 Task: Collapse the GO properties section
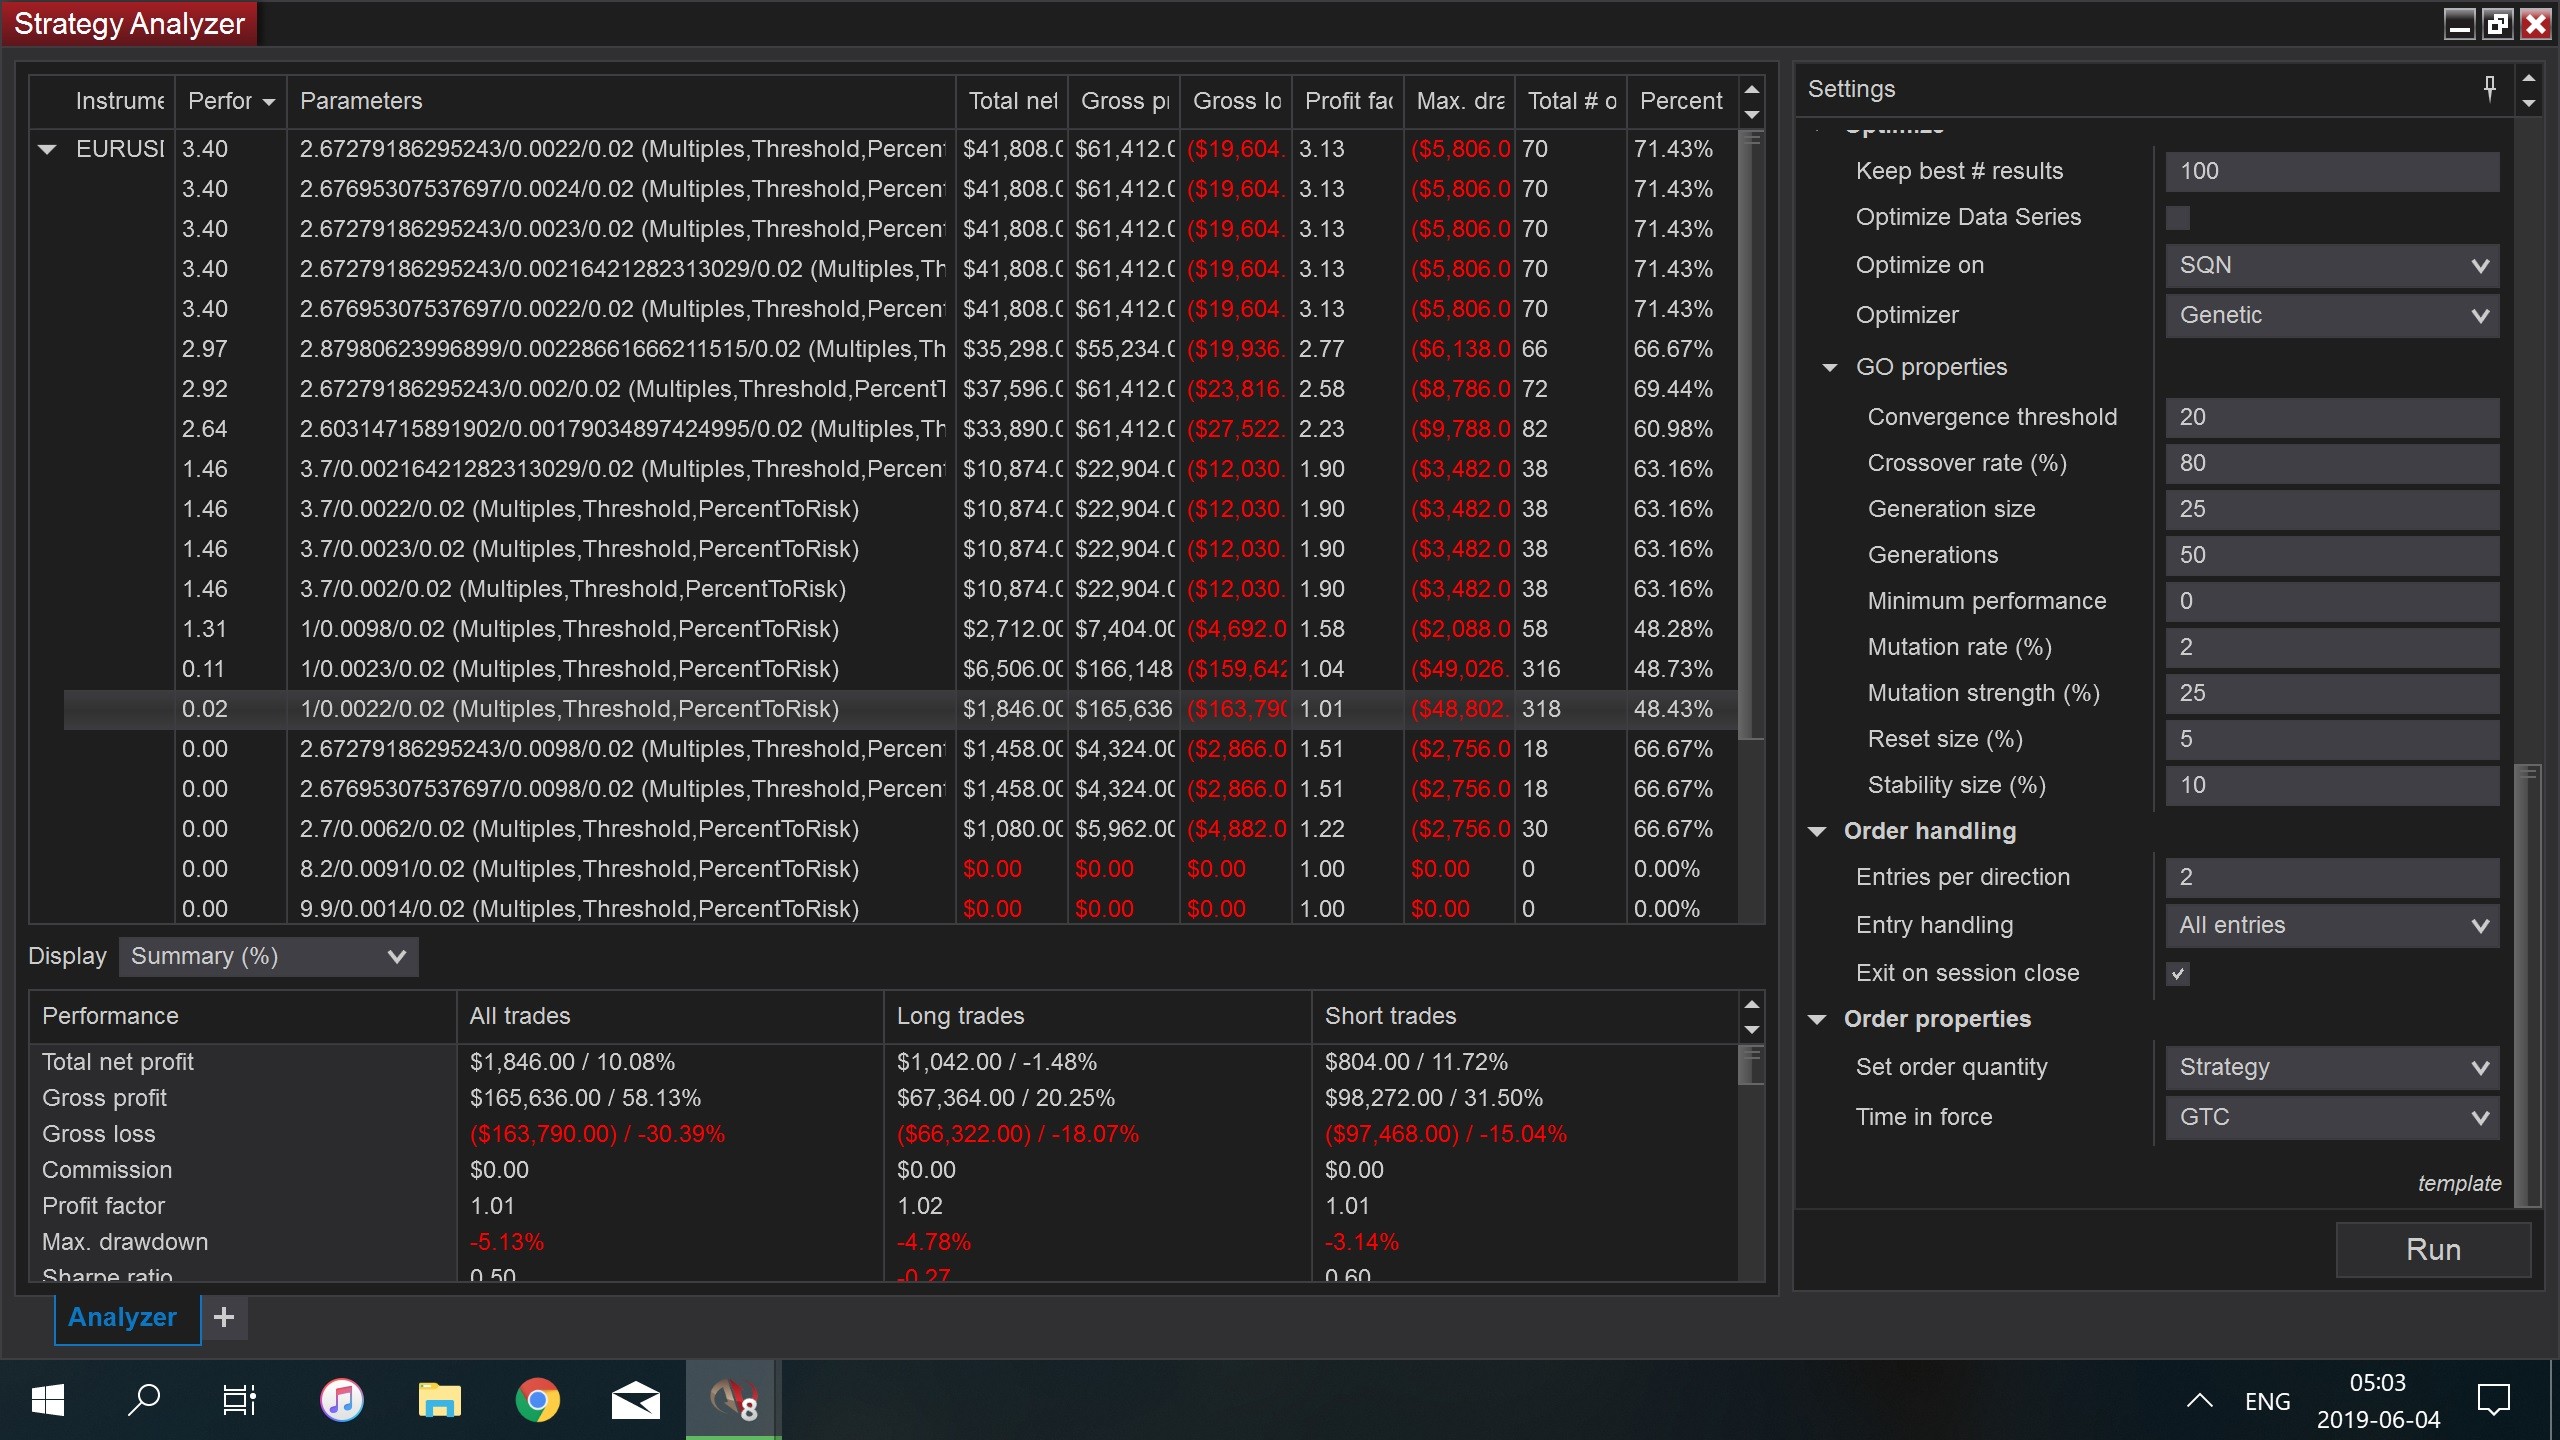1830,368
